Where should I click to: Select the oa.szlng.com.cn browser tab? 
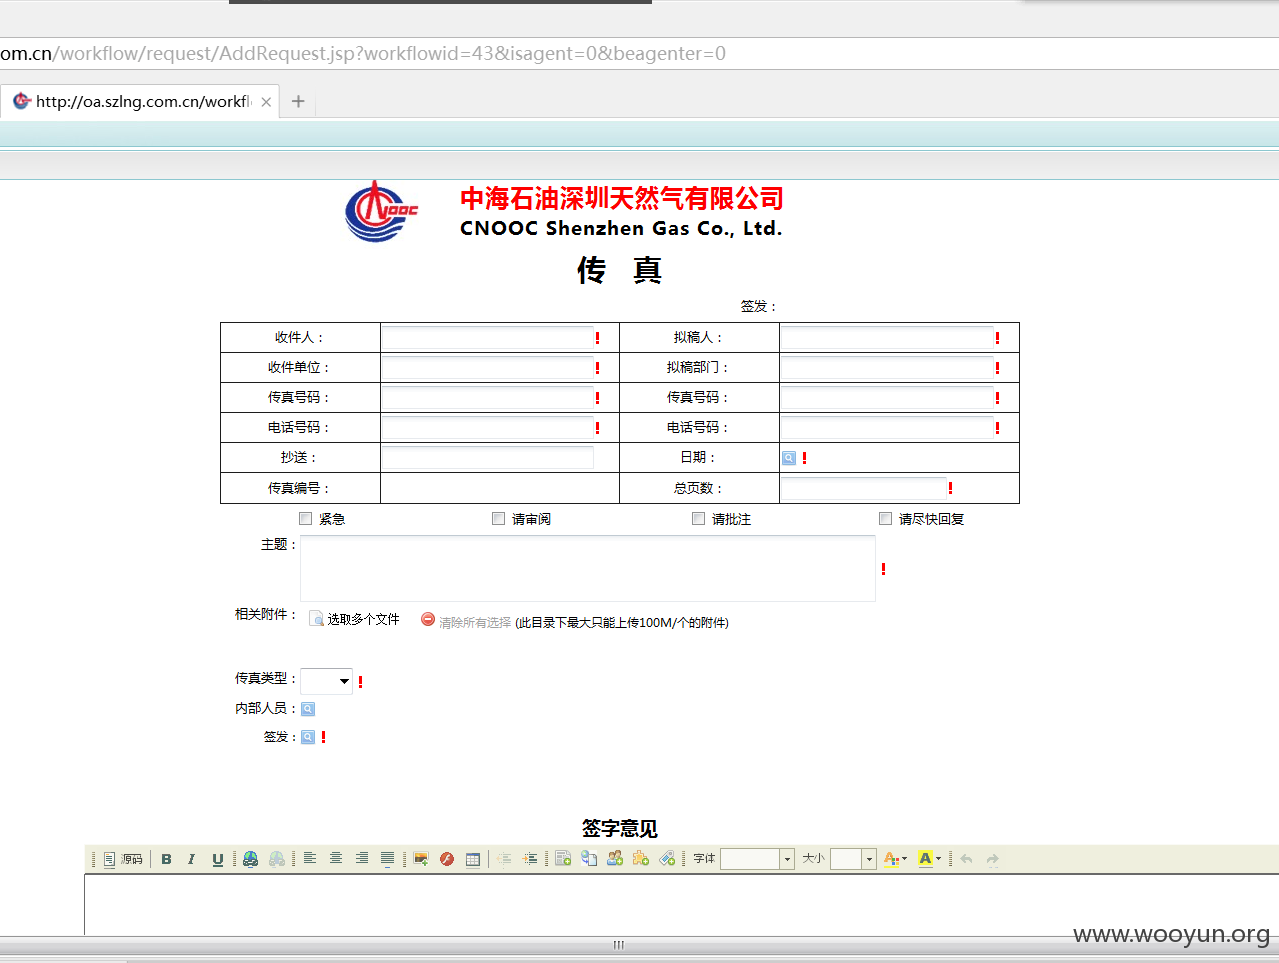pos(140,101)
